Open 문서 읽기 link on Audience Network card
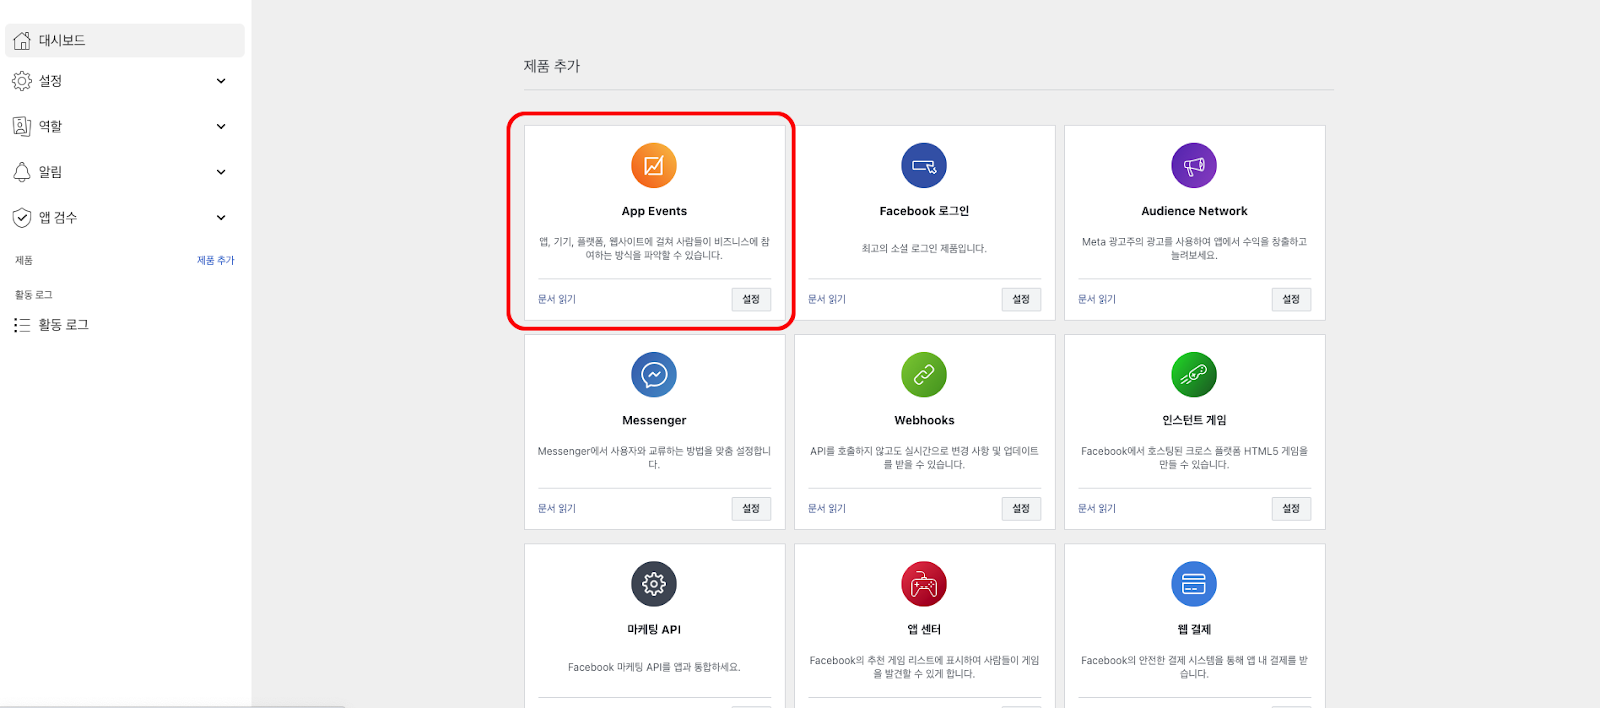 [1097, 299]
